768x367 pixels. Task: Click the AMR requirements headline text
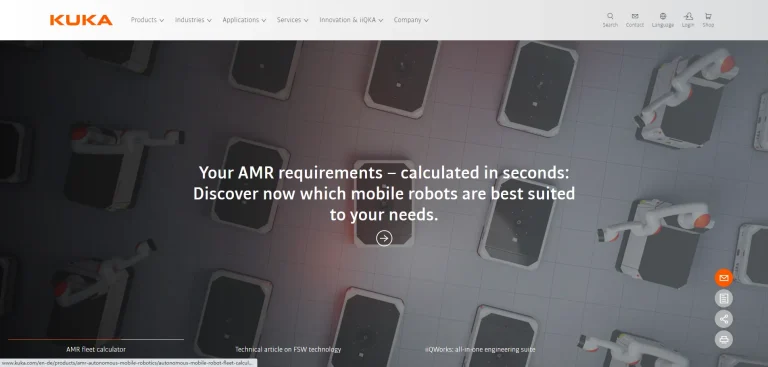coord(384,194)
